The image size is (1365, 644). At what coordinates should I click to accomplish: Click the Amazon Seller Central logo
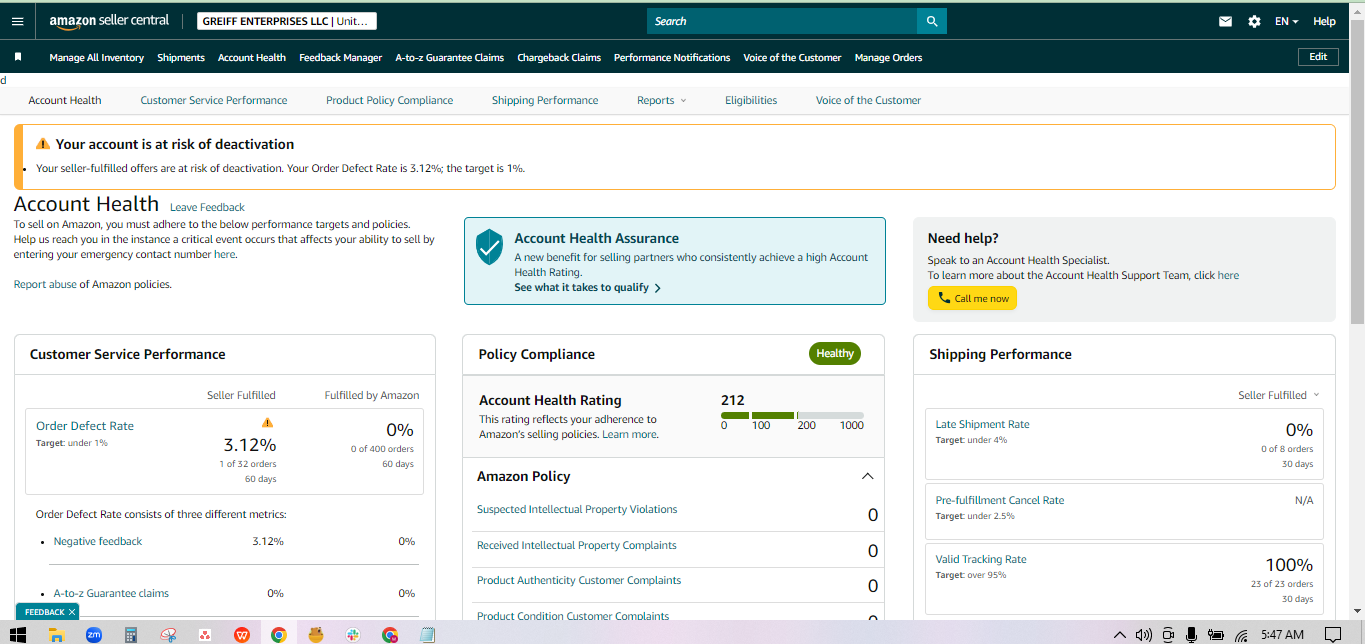[x=109, y=21]
